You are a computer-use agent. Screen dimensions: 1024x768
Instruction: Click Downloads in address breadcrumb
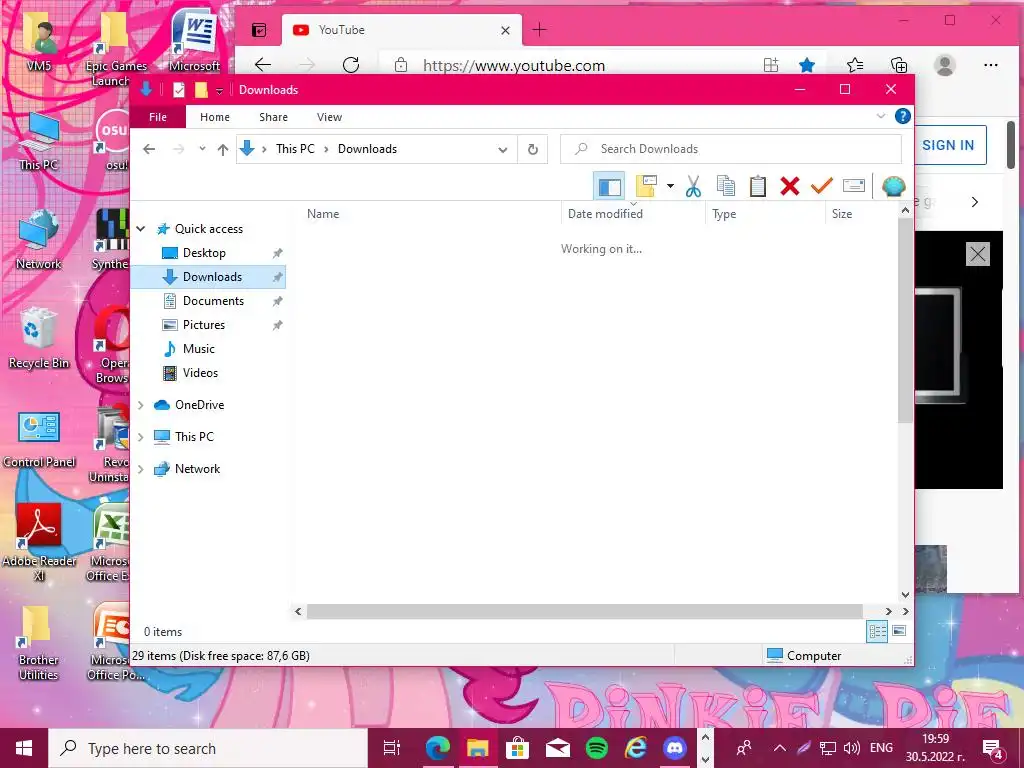click(367, 149)
